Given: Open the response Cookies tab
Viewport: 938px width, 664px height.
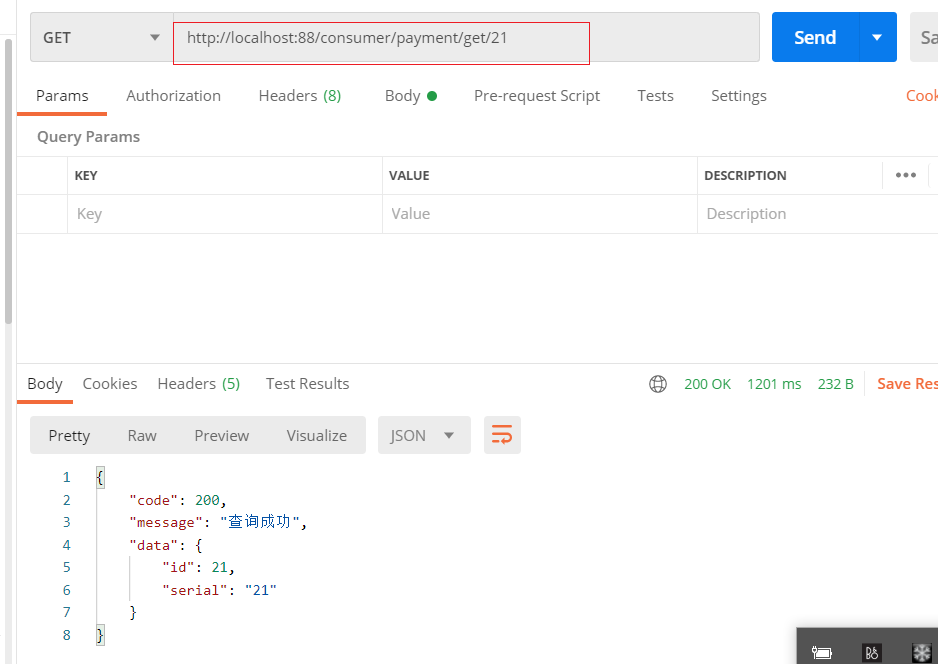Looking at the screenshot, I should (109, 383).
